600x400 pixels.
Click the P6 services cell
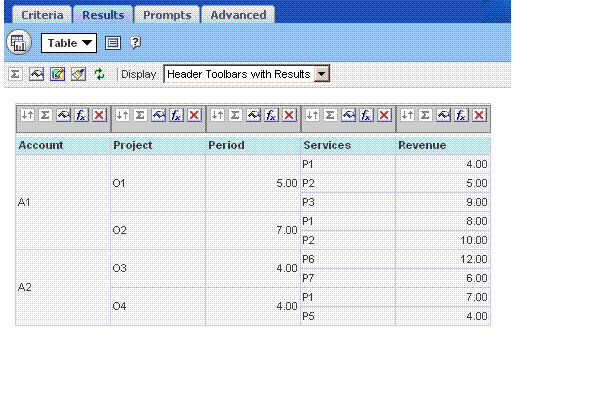click(348, 259)
